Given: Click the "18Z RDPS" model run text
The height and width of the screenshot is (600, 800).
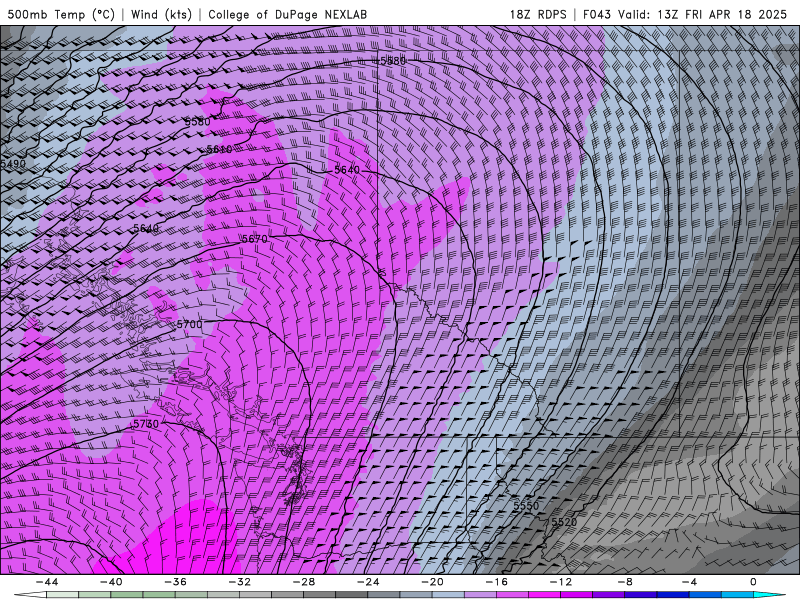Looking at the screenshot, I should [x=538, y=14].
